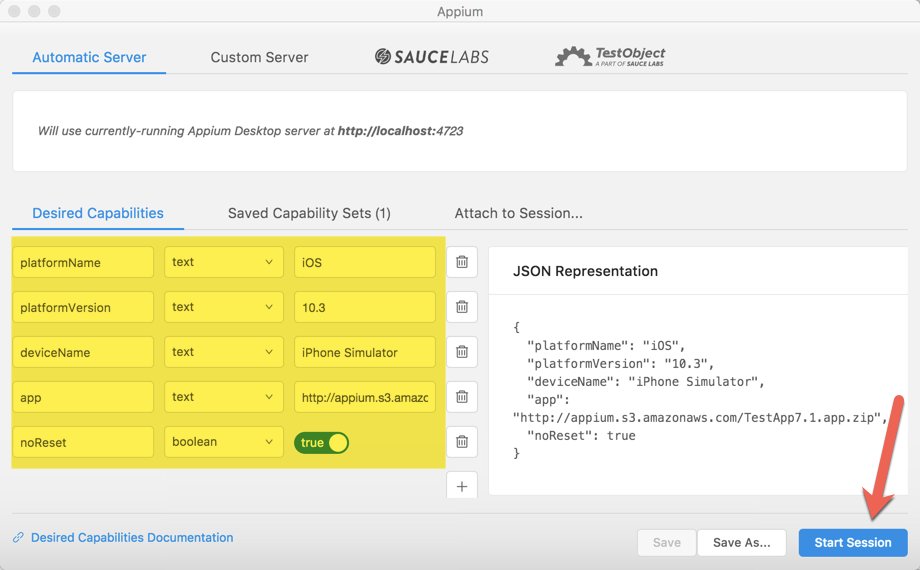
Task: Click the platformVersion name field
Action: (x=83, y=307)
